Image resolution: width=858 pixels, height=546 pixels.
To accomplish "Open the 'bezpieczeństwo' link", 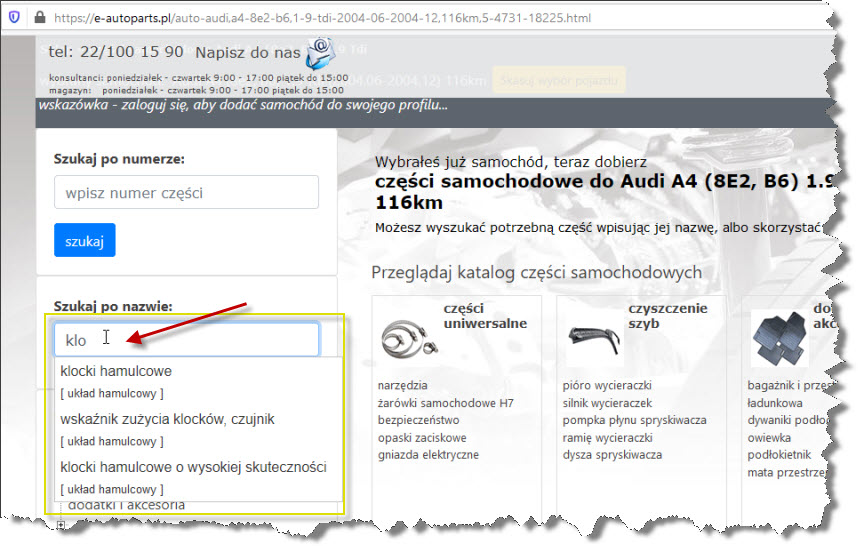I will [419, 420].
